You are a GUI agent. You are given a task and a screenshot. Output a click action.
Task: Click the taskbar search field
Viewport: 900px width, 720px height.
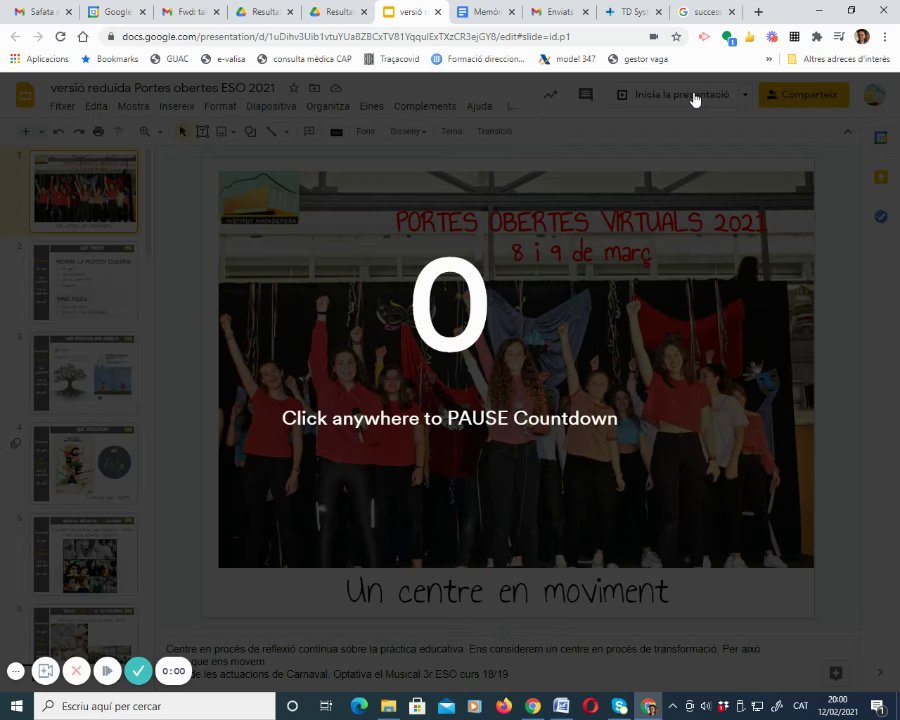tap(154, 706)
